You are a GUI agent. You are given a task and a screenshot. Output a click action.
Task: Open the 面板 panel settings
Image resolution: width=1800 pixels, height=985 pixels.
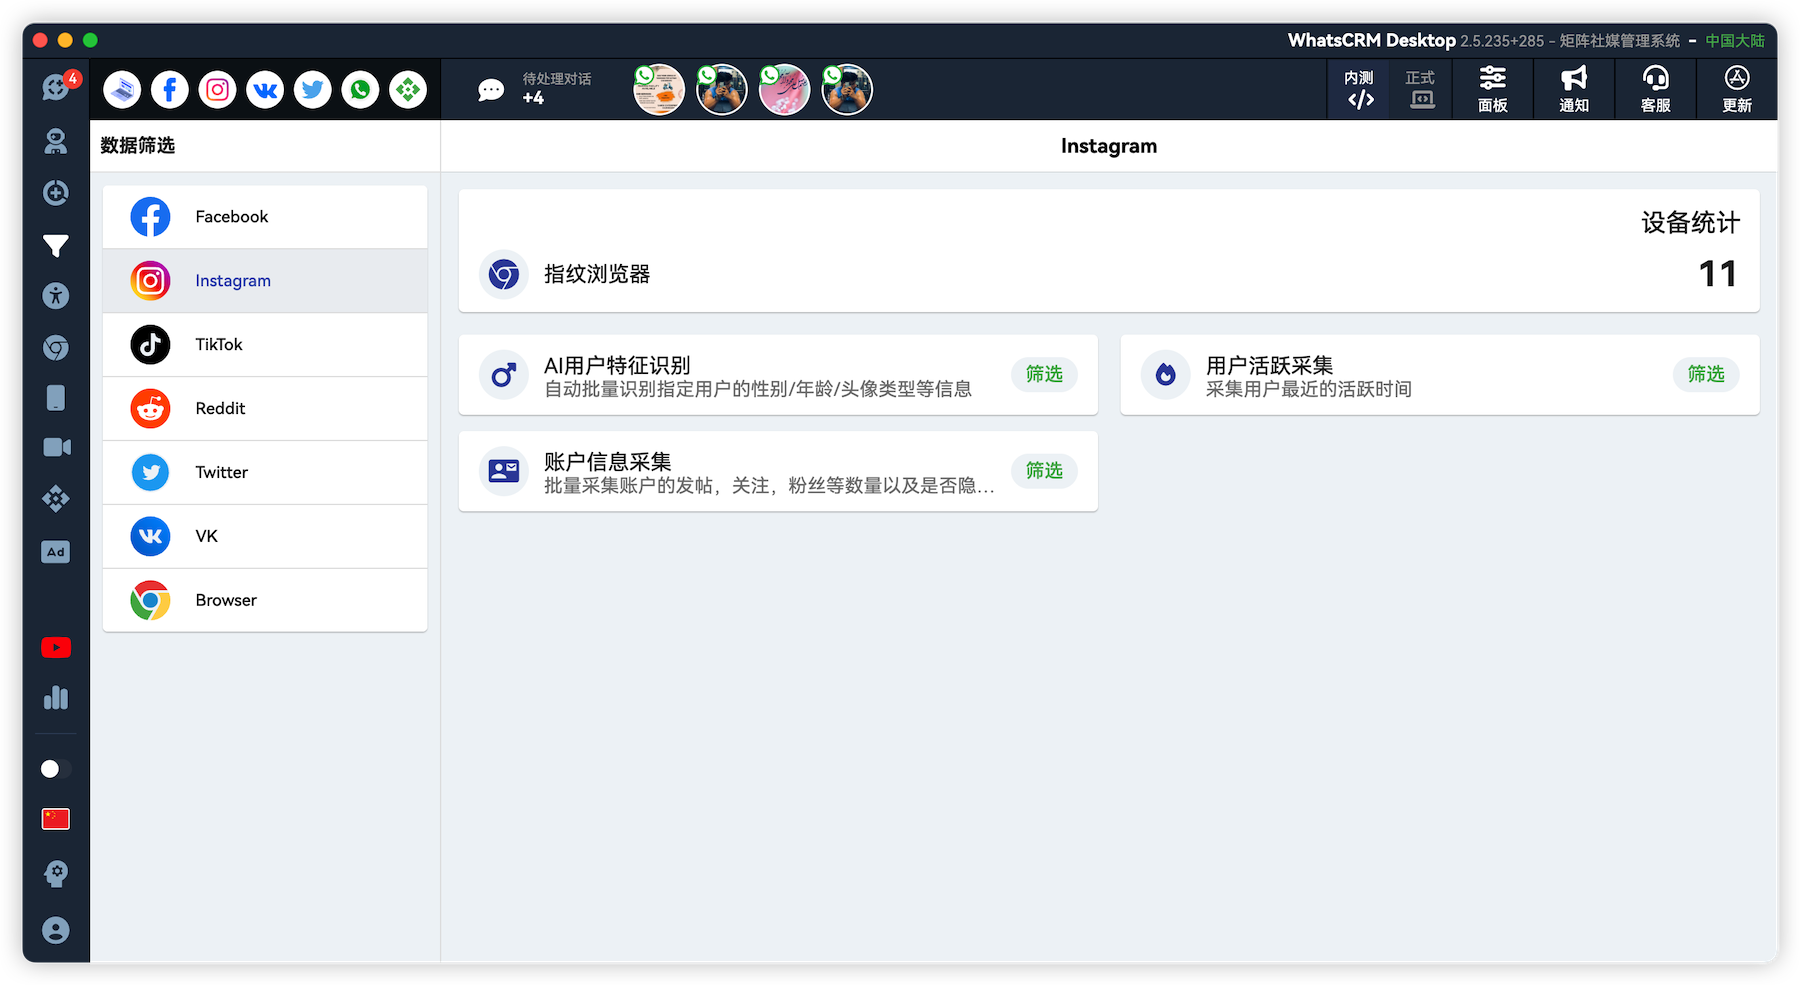point(1492,89)
